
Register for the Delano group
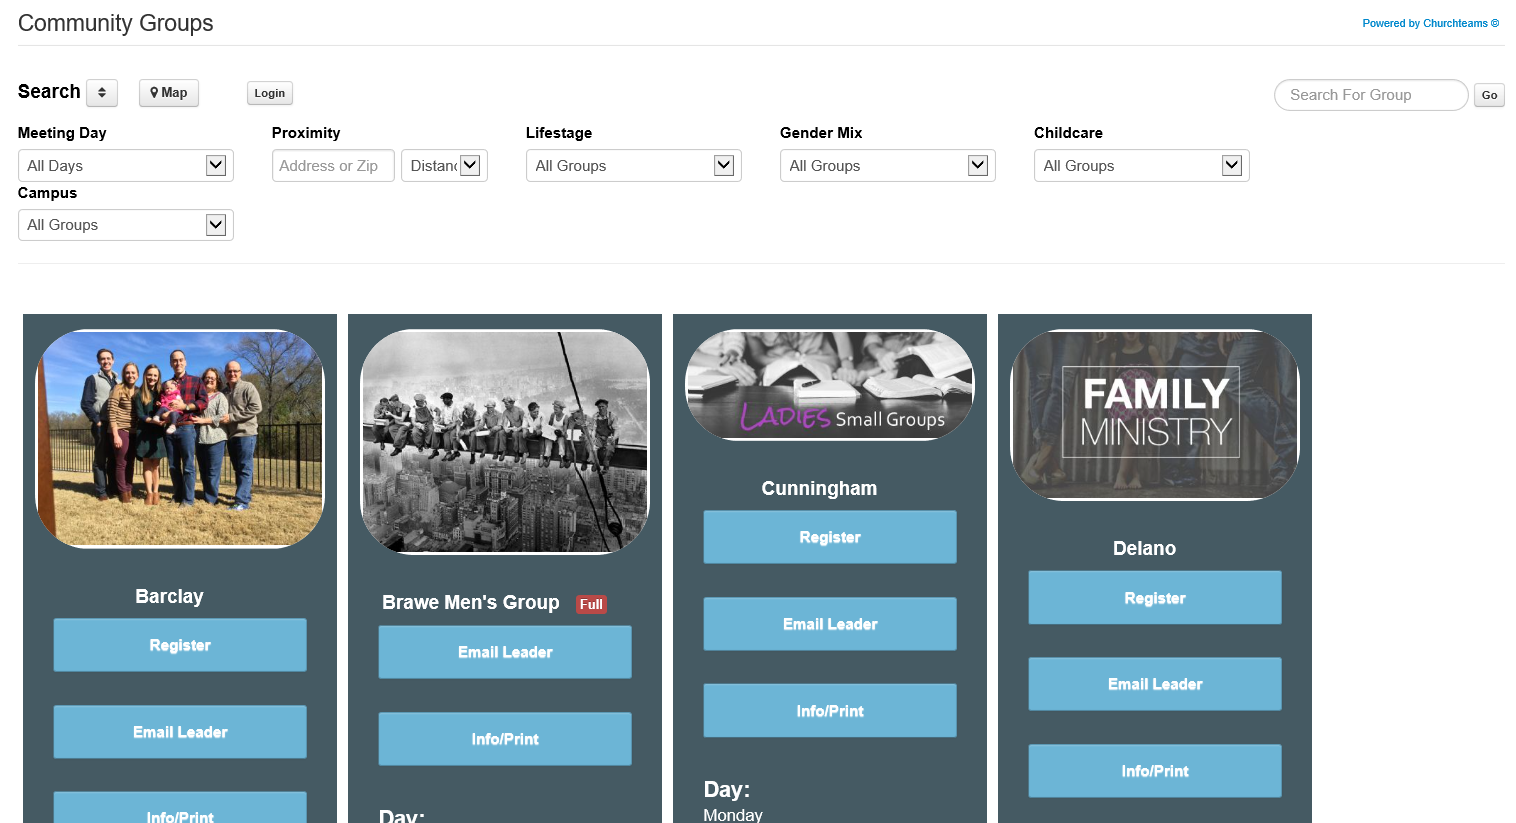click(1155, 598)
